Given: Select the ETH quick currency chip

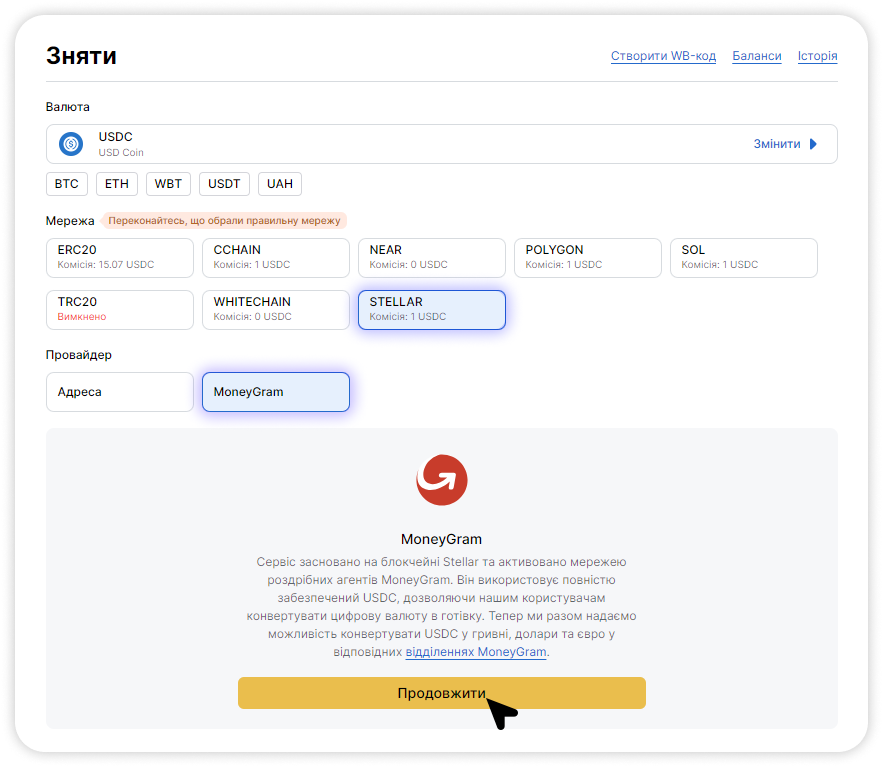Looking at the screenshot, I should [x=117, y=184].
